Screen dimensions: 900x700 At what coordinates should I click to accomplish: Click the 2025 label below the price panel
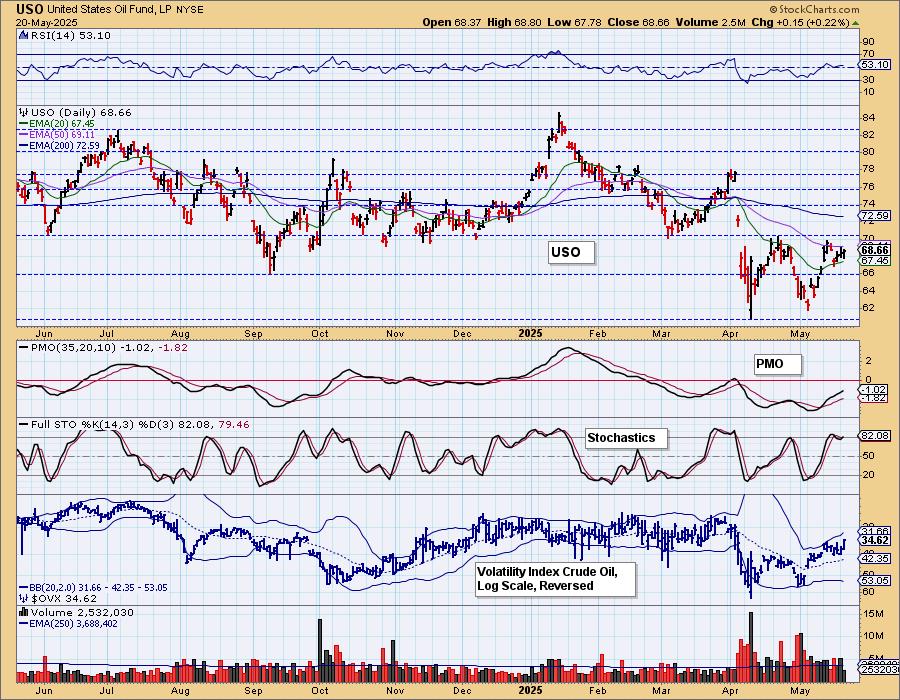pos(530,333)
